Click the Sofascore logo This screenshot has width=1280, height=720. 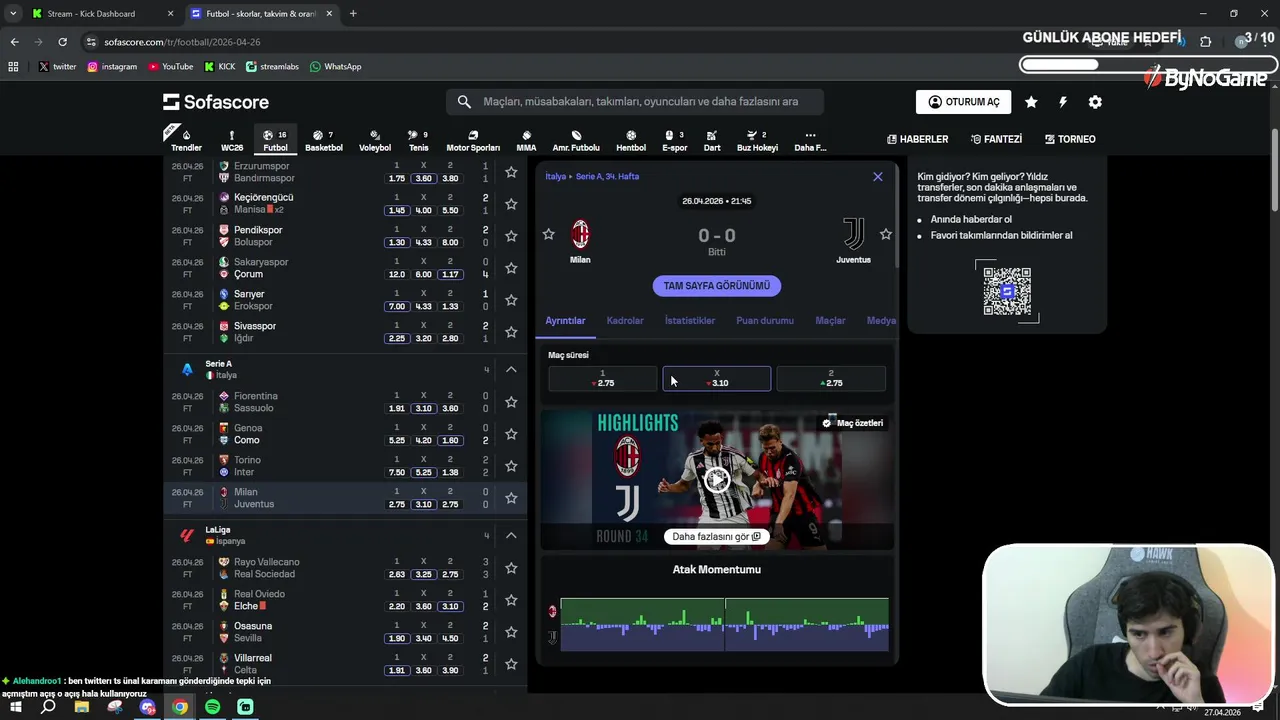pos(216,102)
